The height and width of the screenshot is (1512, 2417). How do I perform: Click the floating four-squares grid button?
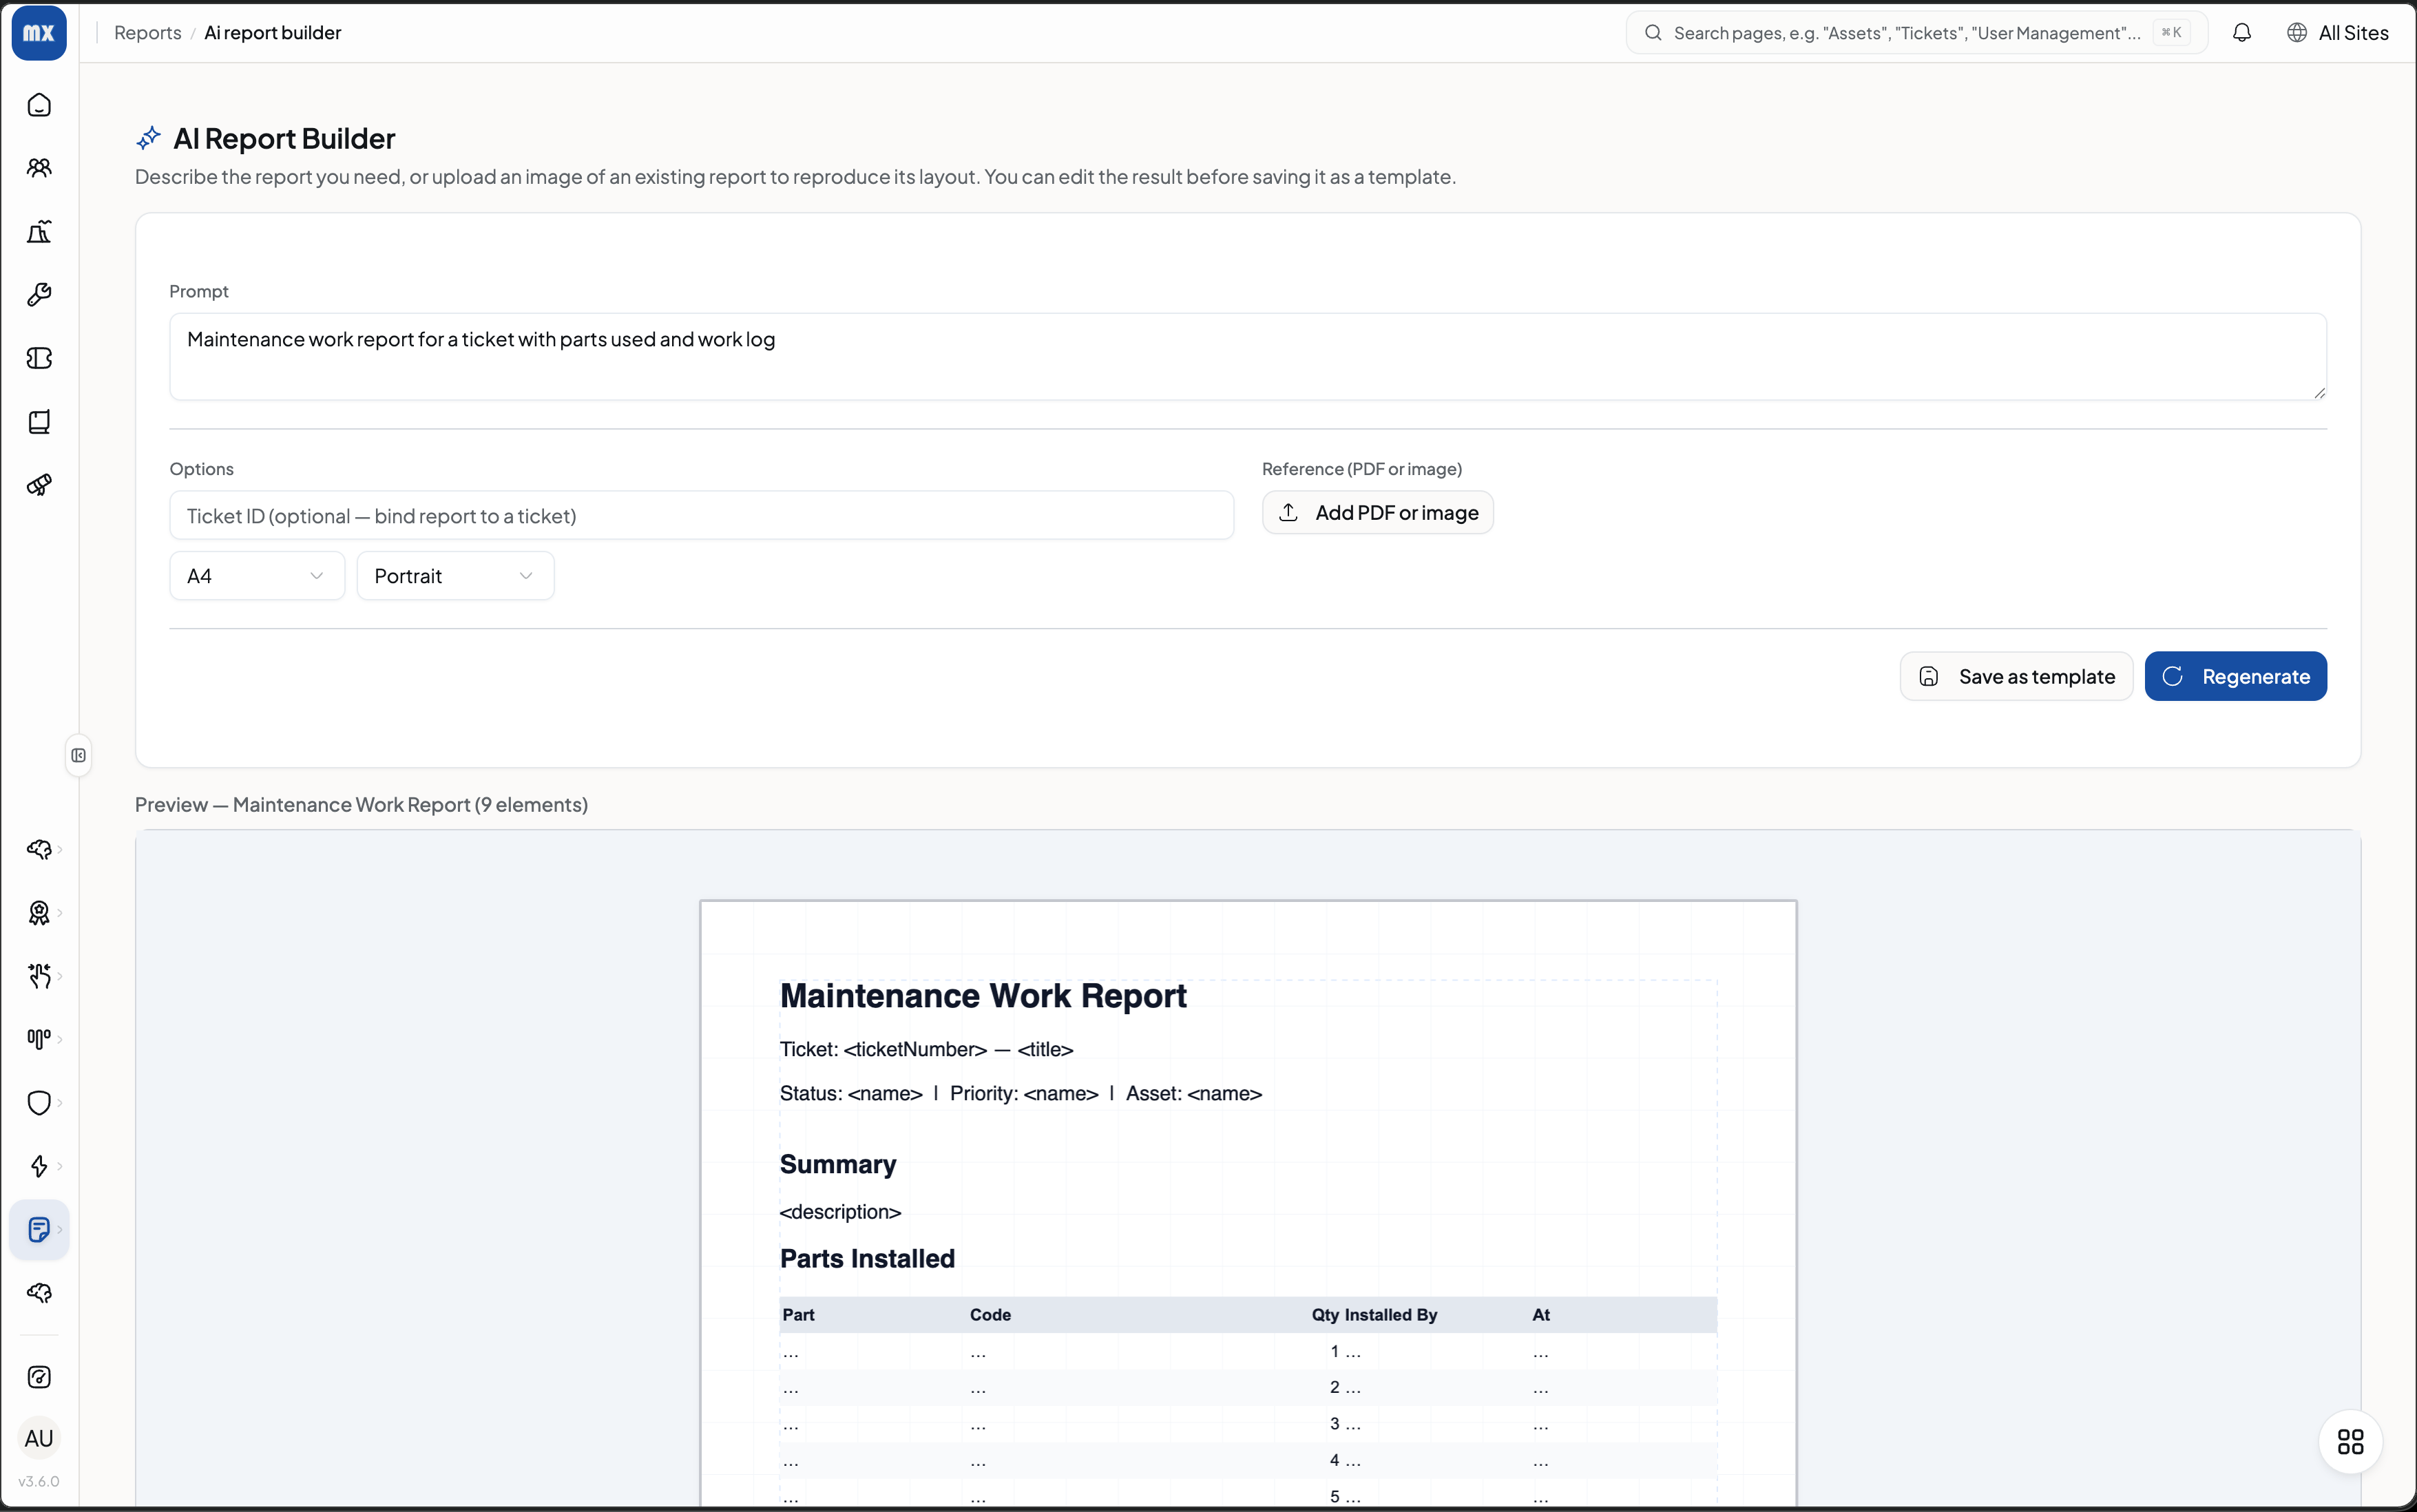(2350, 1441)
